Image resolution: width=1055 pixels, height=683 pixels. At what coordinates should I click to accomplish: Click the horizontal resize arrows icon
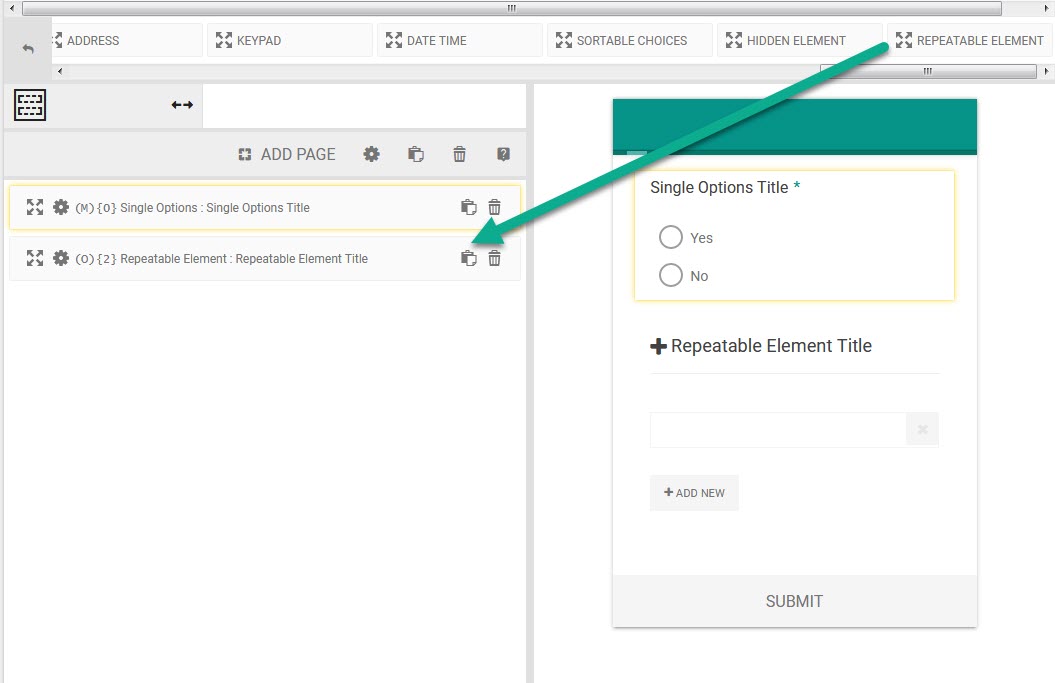pyautogui.click(x=182, y=105)
